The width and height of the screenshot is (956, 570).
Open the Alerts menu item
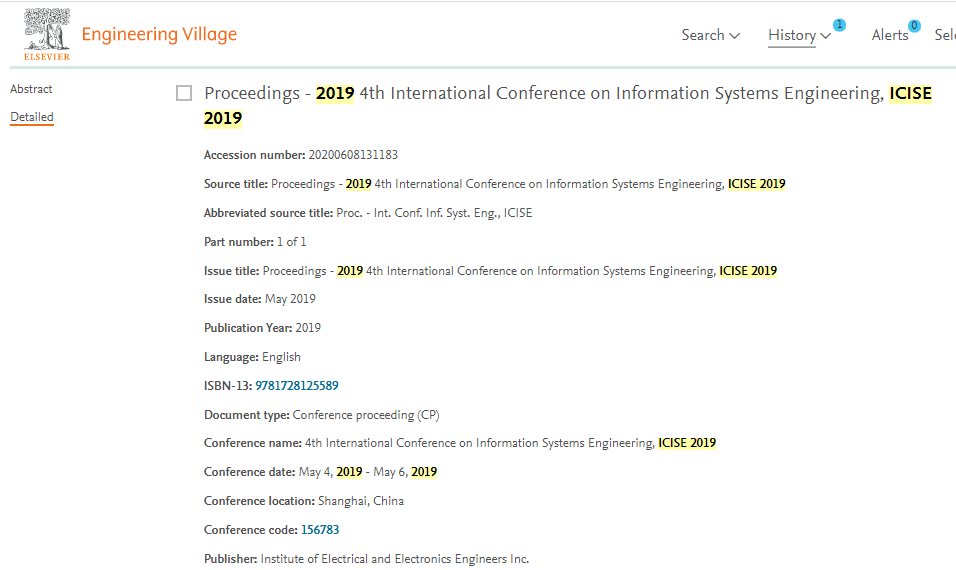click(890, 35)
